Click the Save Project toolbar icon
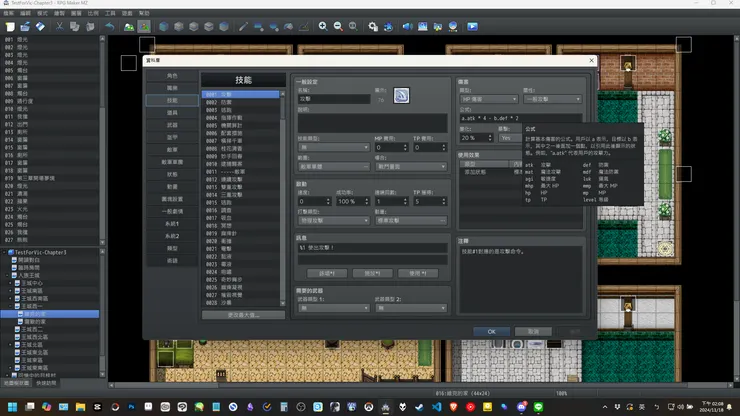 point(40,26)
